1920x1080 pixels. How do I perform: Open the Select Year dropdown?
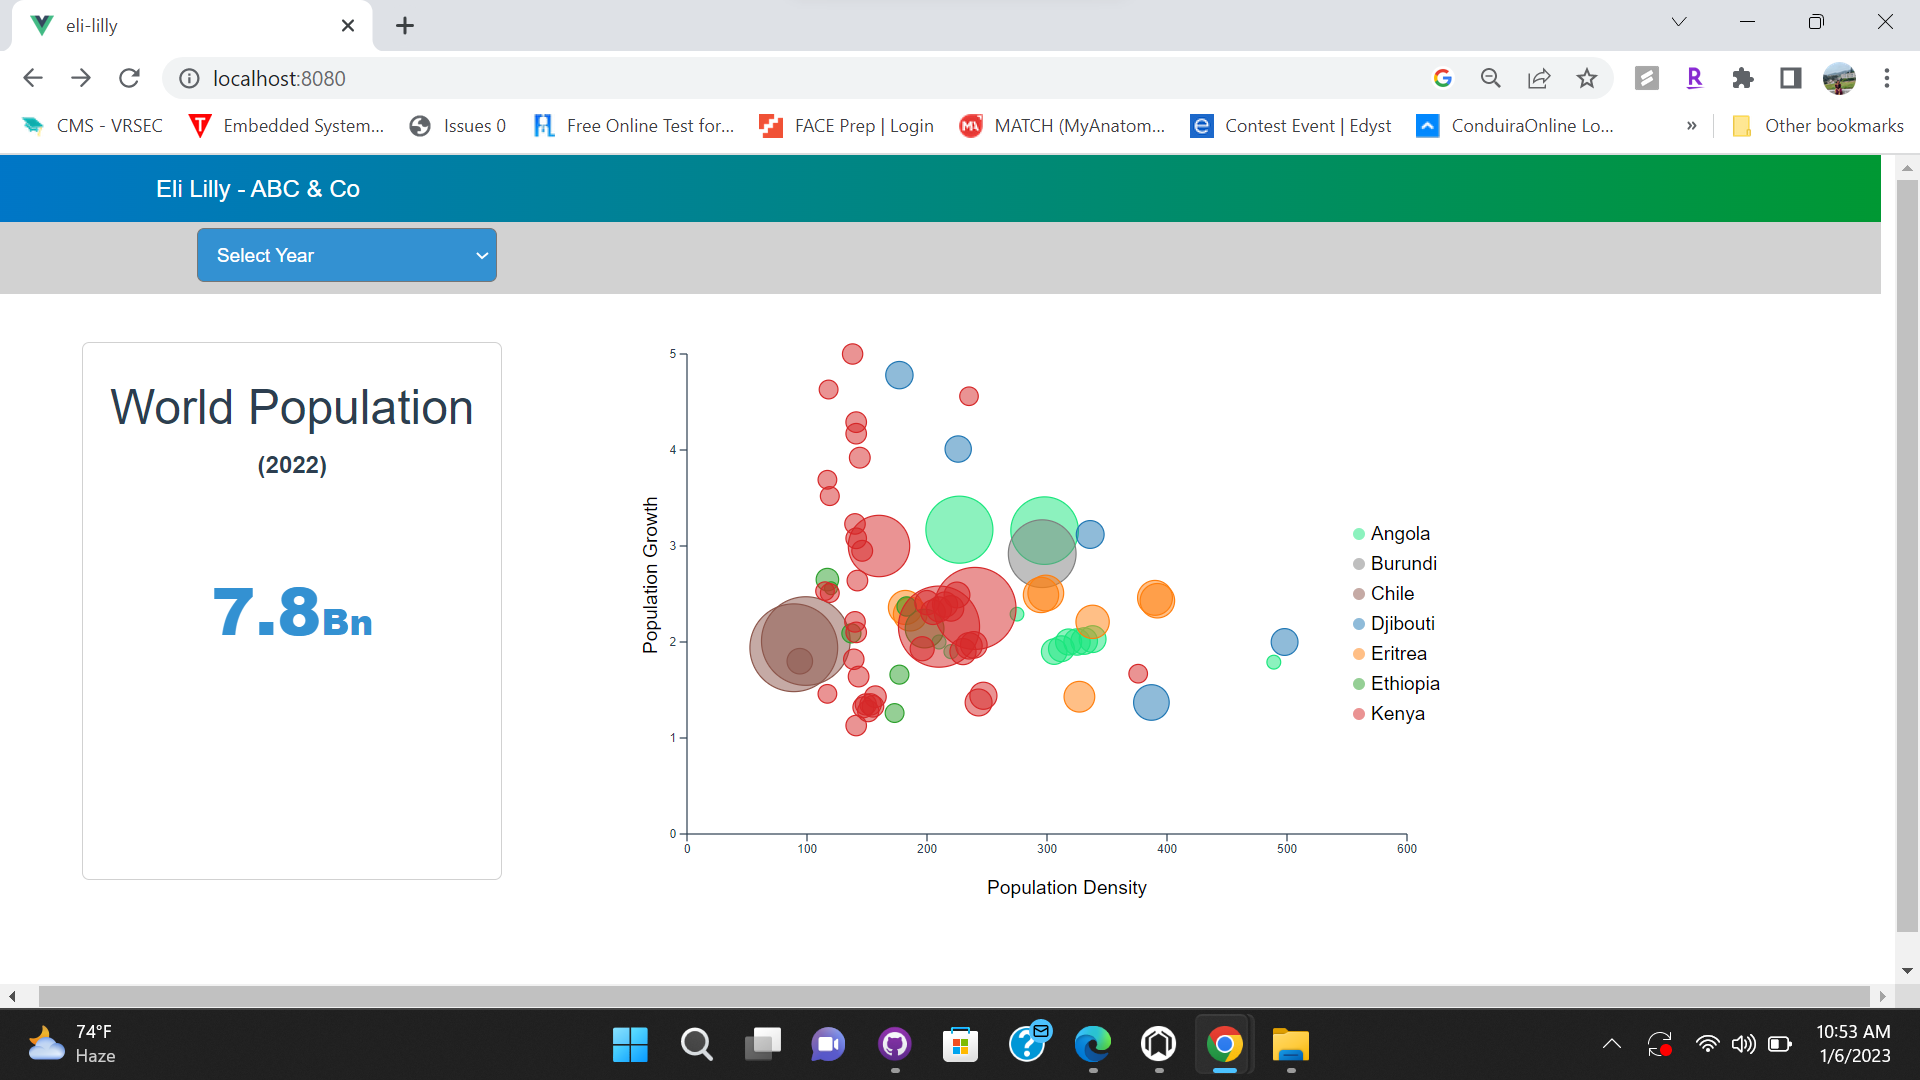click(x=346, y=255)
